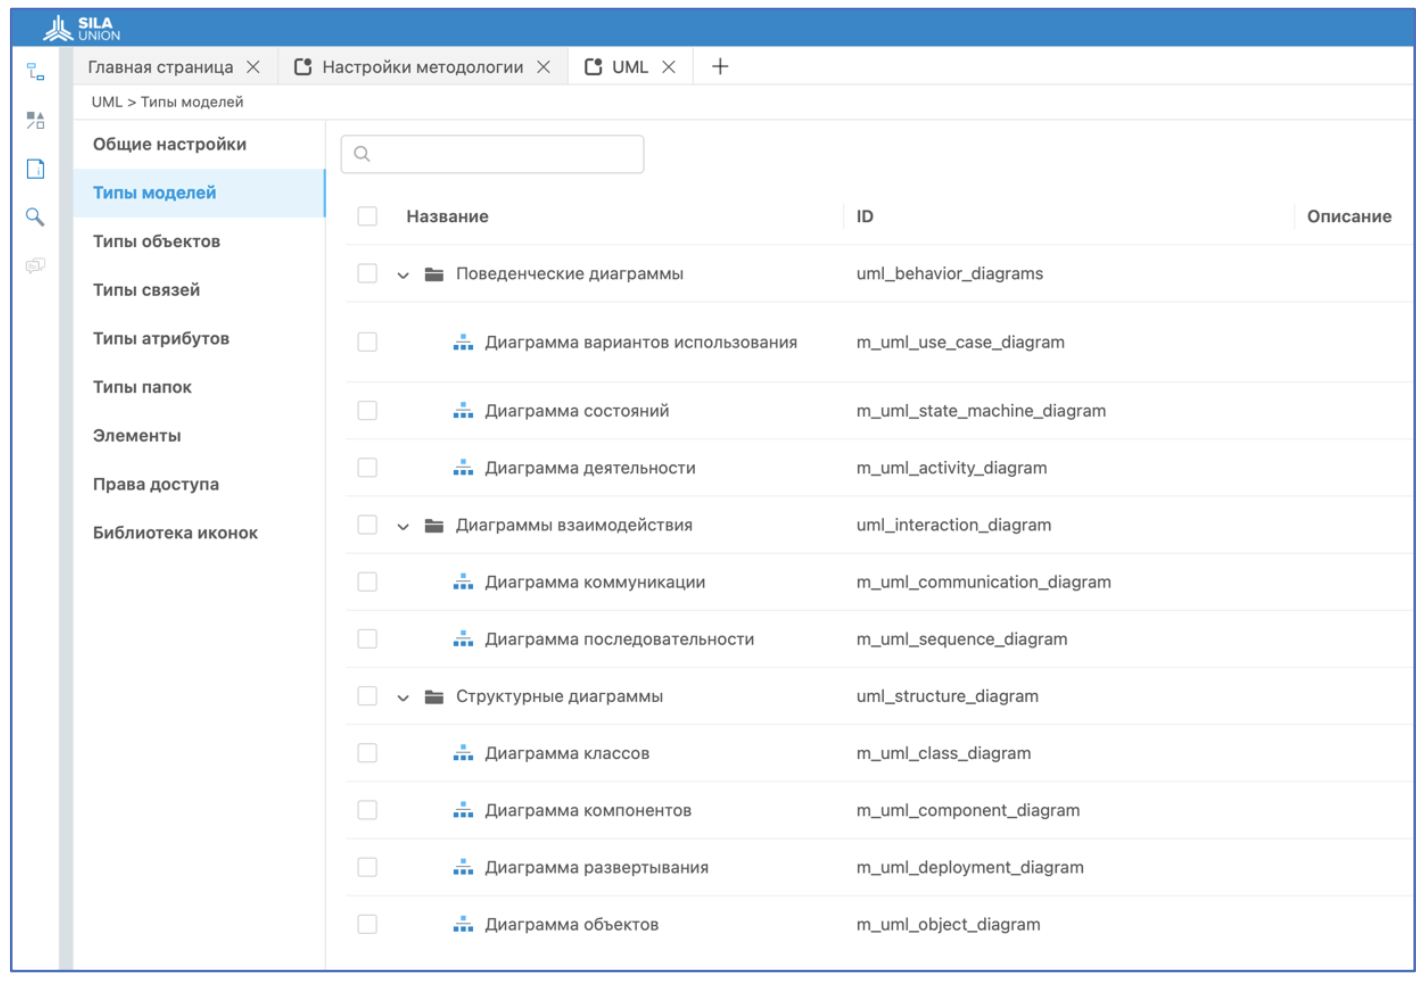Click the Поведенческие диаграммы folder icon
The image size is (1428, 984).
pyautogui.click(x=434, y=274)
